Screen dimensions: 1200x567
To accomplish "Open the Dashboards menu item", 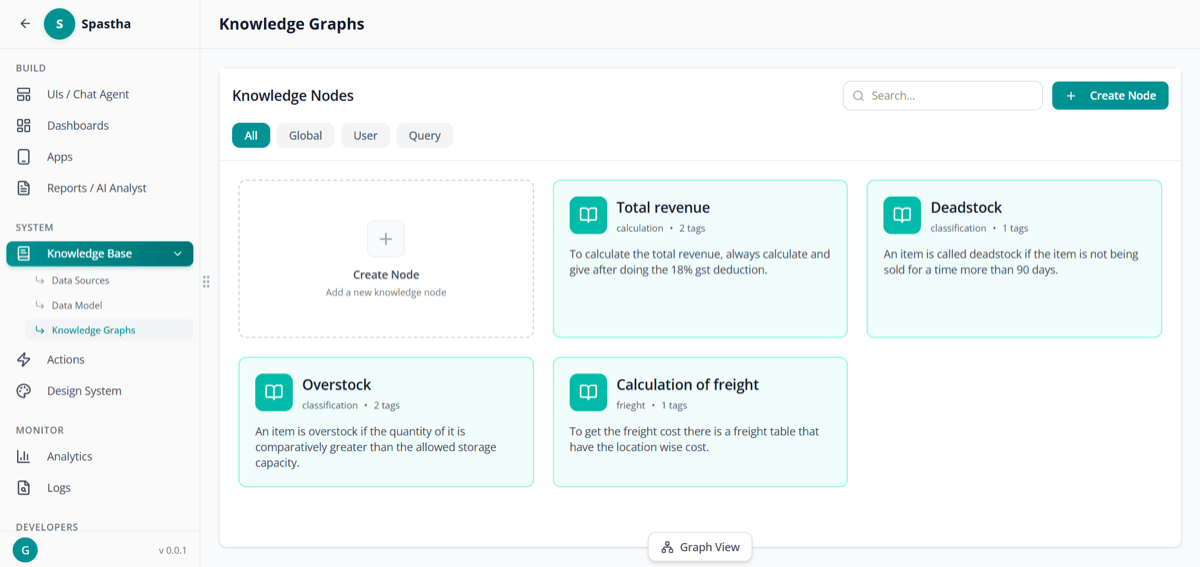I will [x=100, y=125].
